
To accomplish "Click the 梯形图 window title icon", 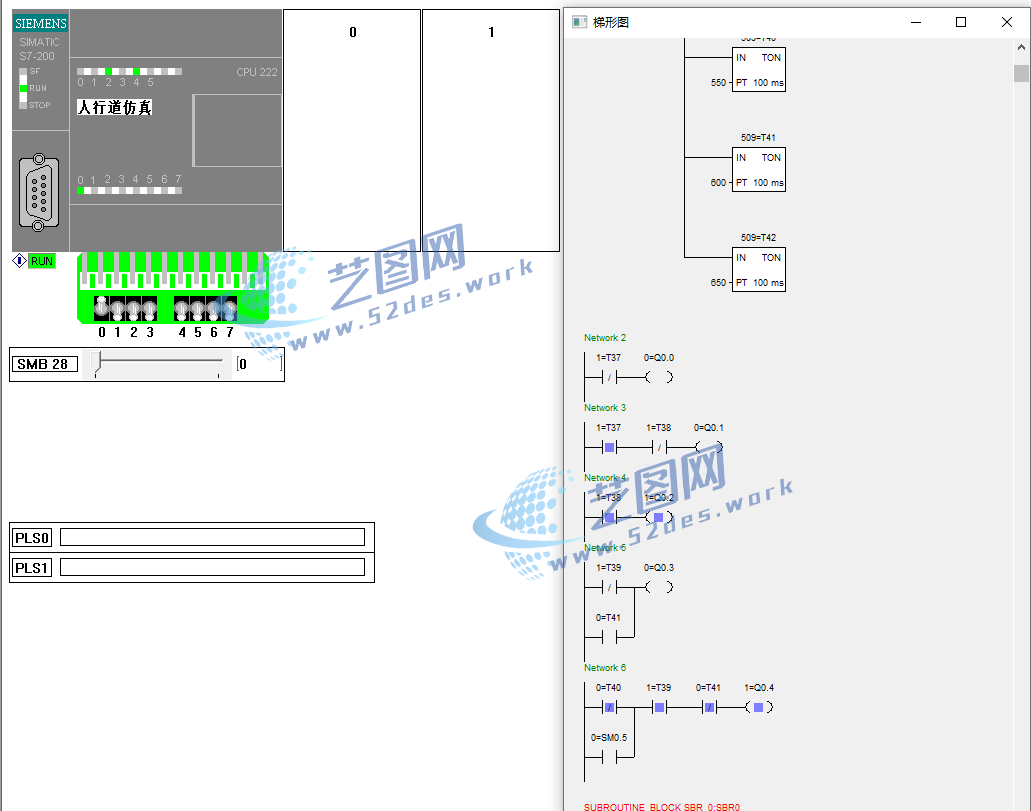I will click(x=579, y=22).
